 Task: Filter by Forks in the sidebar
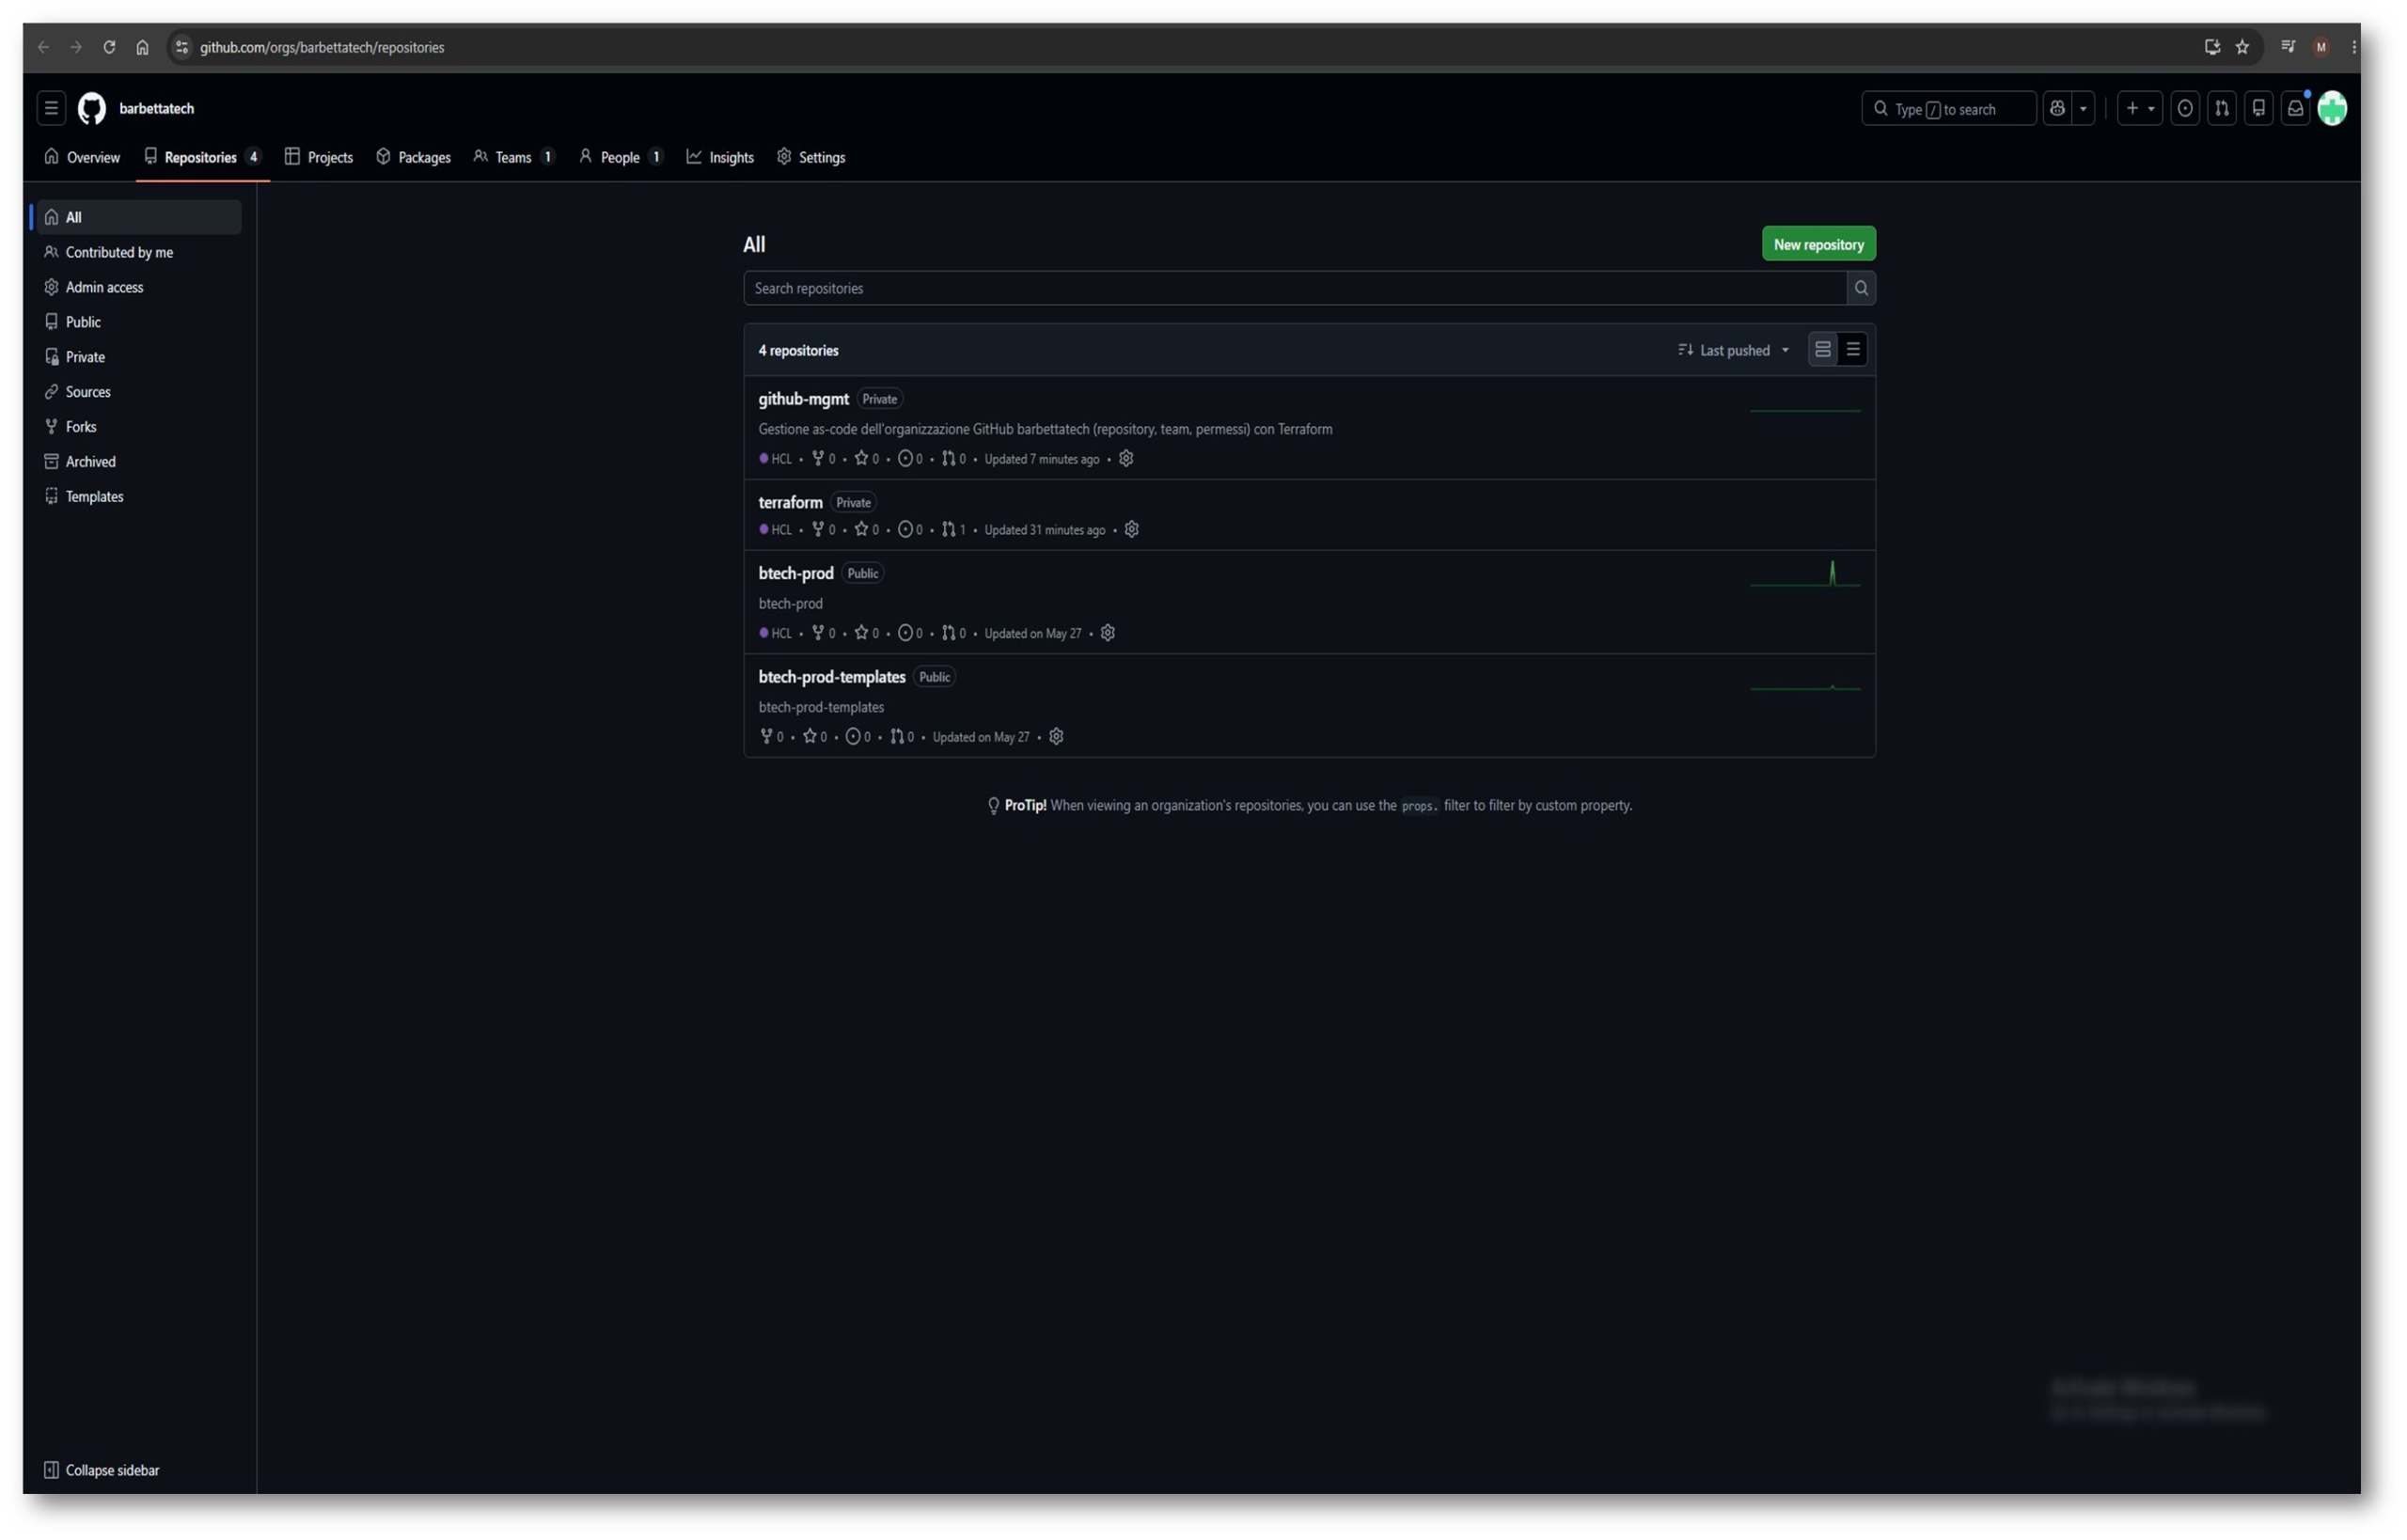137,427
